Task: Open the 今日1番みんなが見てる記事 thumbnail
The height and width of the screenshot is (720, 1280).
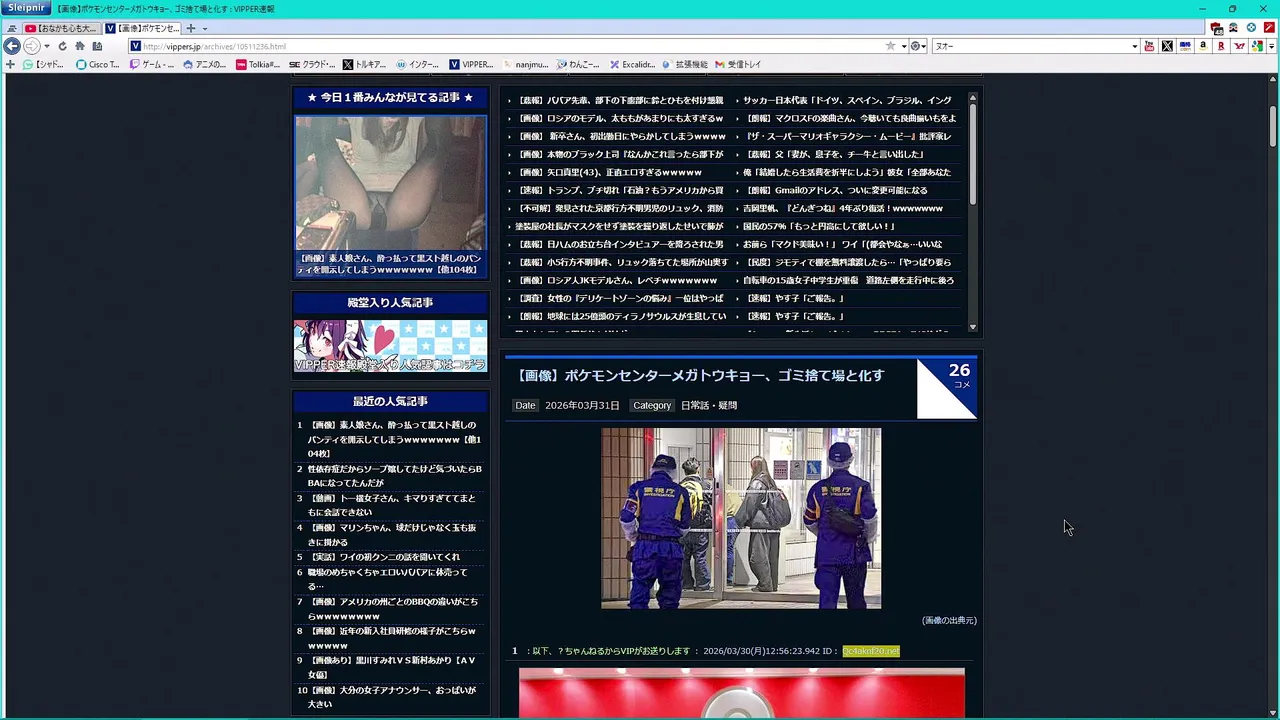Action: pyautogui.click(x=390, y=182)
